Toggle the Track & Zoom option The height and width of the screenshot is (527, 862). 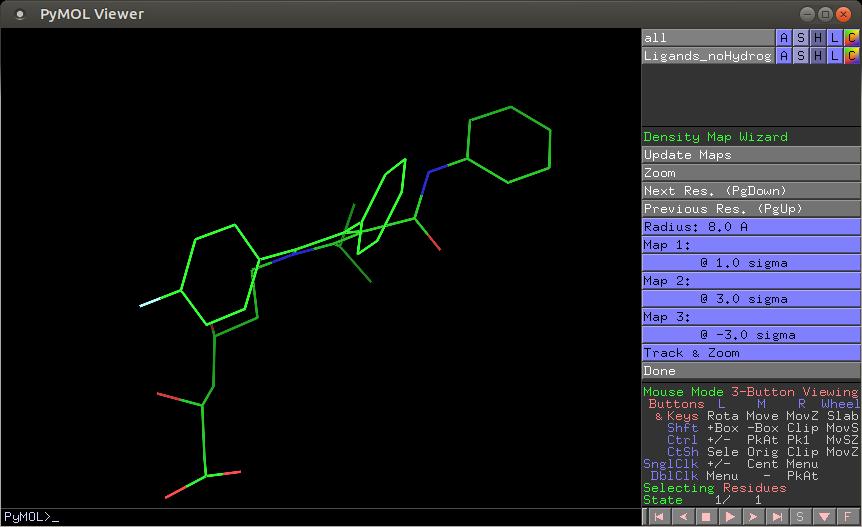click(750, 353)
